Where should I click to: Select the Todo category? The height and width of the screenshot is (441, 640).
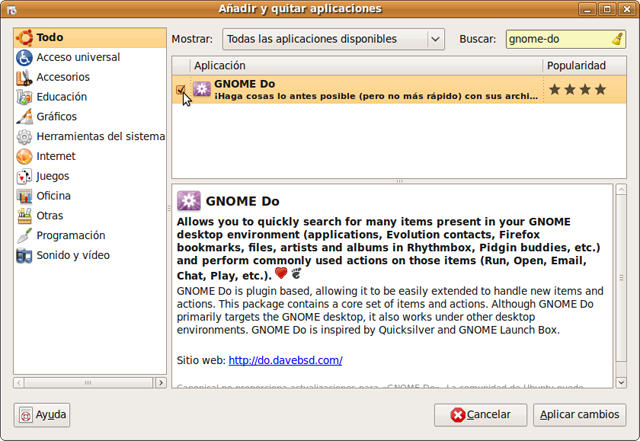point(49,37)
